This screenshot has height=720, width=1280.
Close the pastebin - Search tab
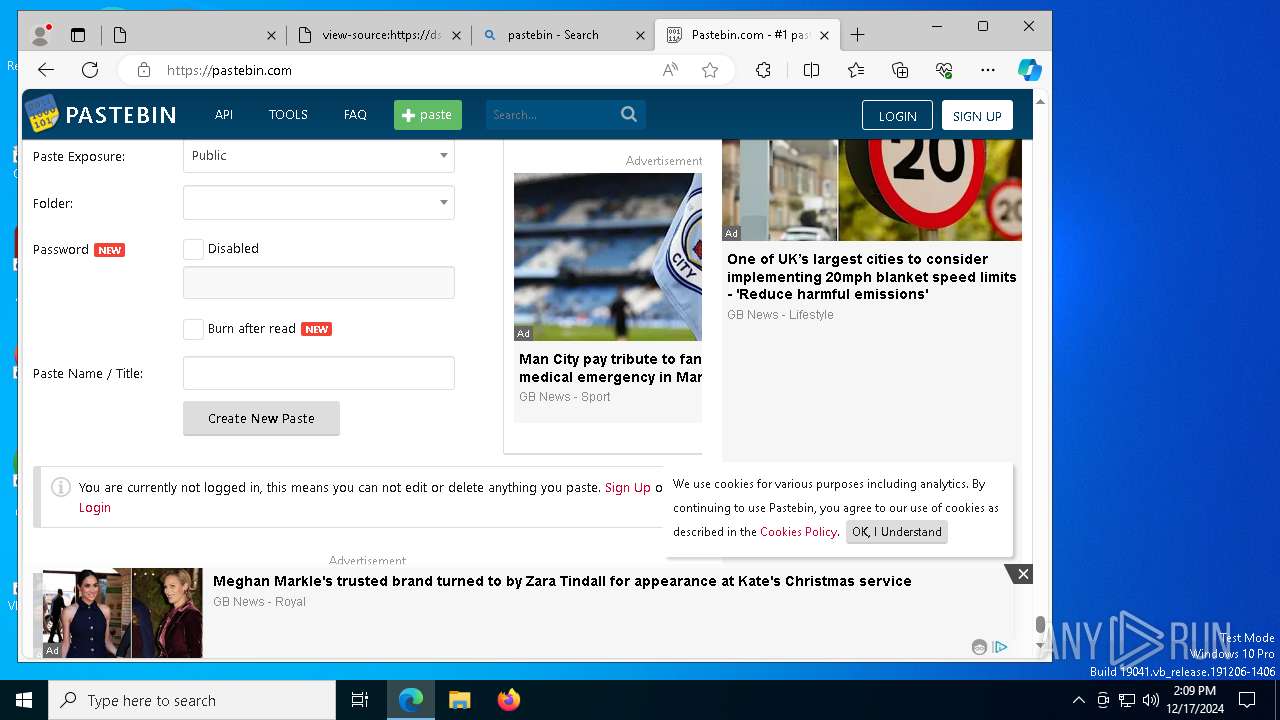click(640, 35)
